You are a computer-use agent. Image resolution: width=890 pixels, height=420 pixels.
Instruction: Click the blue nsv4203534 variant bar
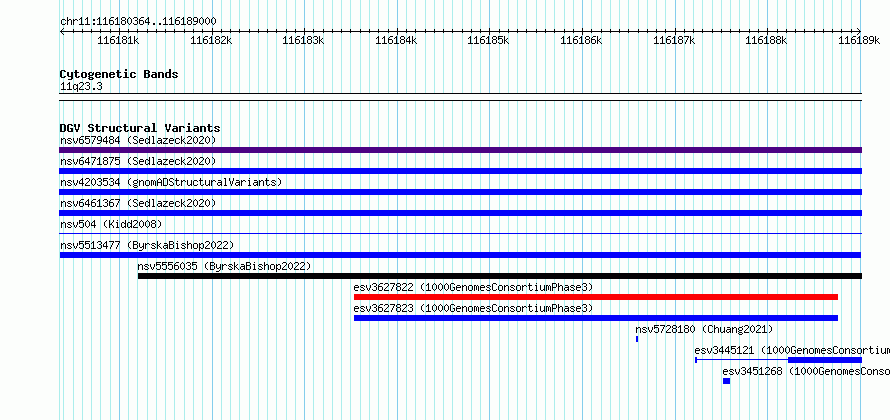click(460, 192)
